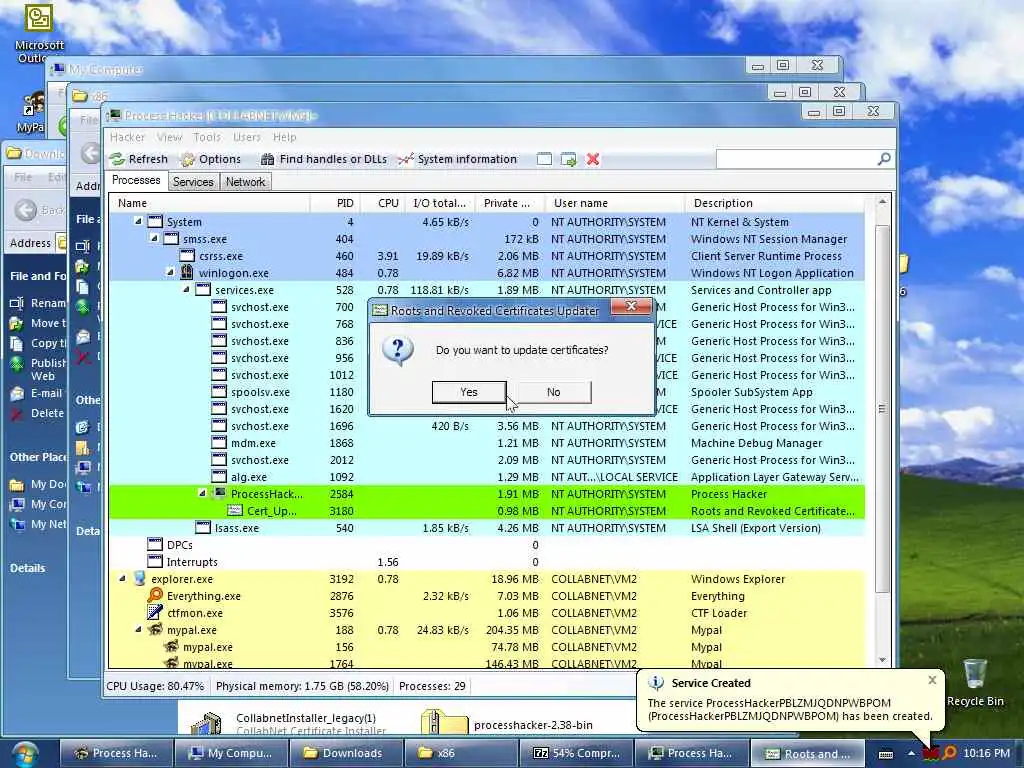Collapse the ProcessHacker tree node
Image resolution: width=1024 pixels, height=768 pixels.
(202, 493)
